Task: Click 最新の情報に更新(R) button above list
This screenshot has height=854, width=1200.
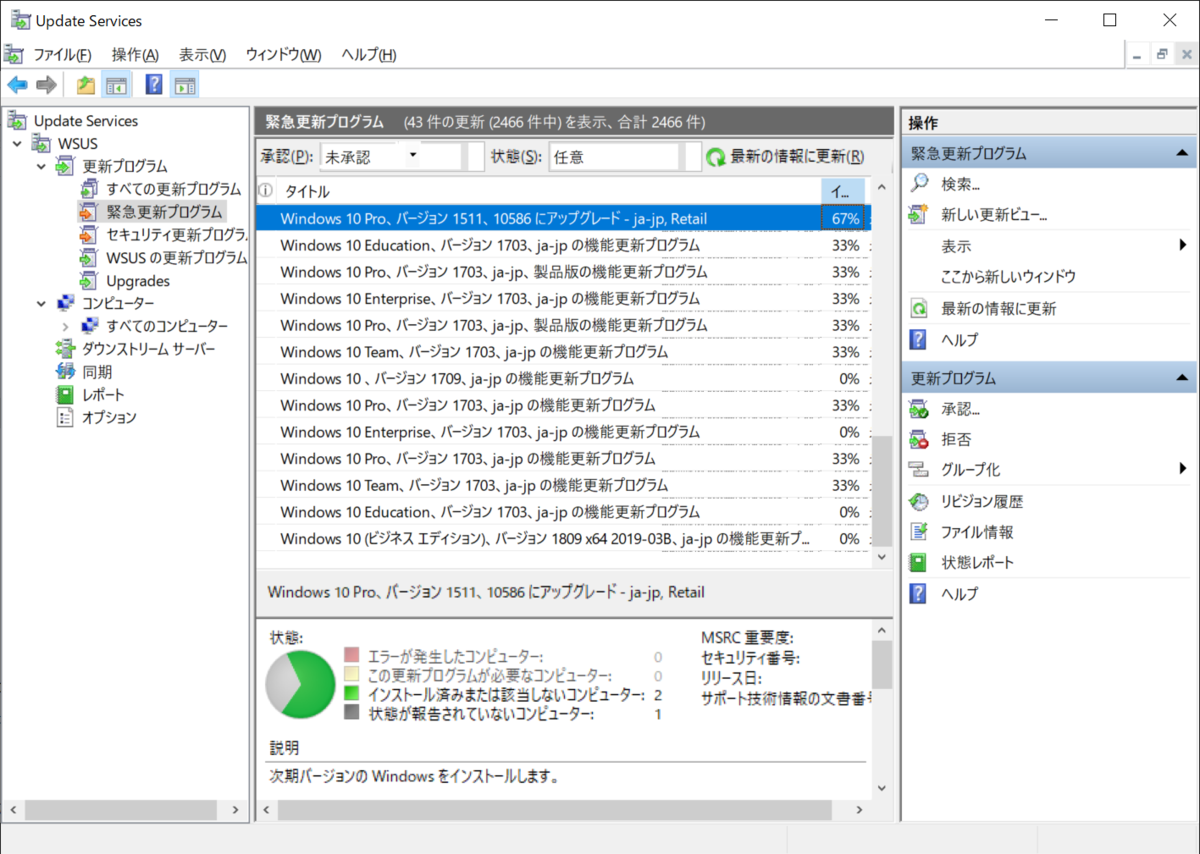Action: [x=785, y=156]
